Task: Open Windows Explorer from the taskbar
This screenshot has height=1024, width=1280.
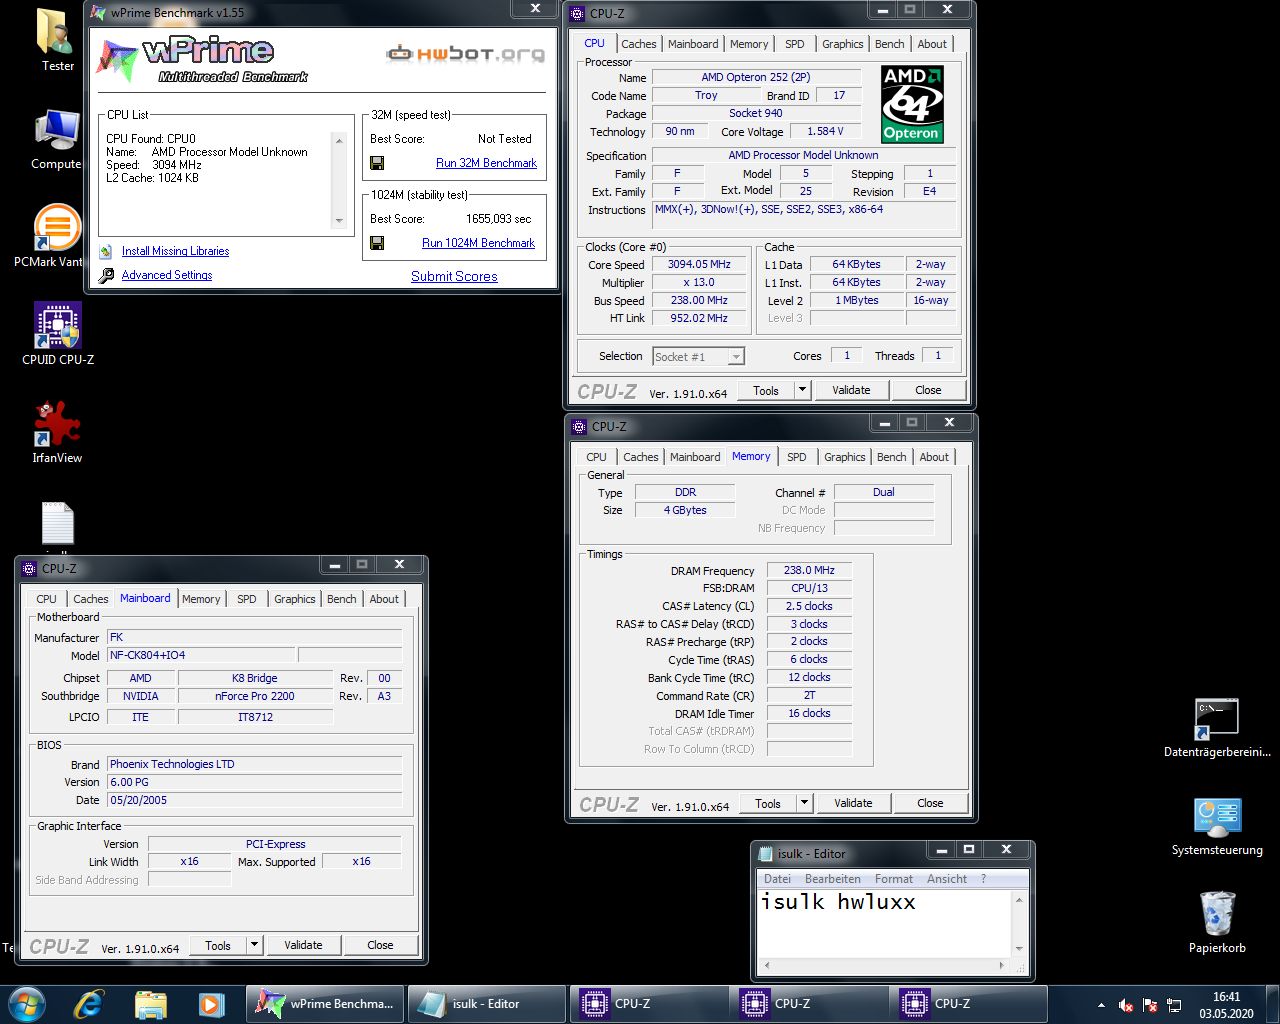Action: tap(150, 1004)
